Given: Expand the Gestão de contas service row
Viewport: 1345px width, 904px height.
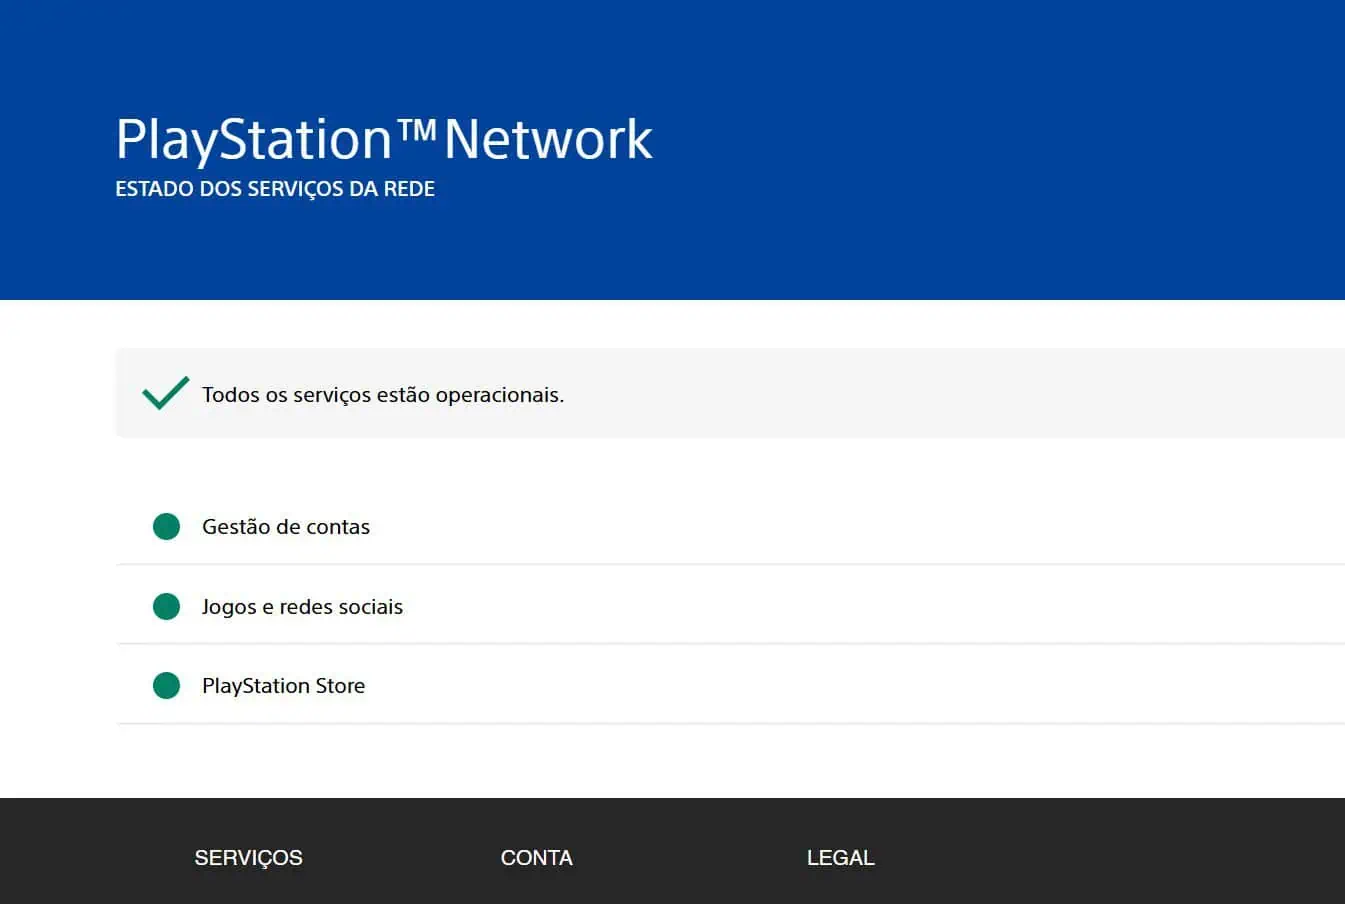Looking at the screenshot, I should coord(730,526).
